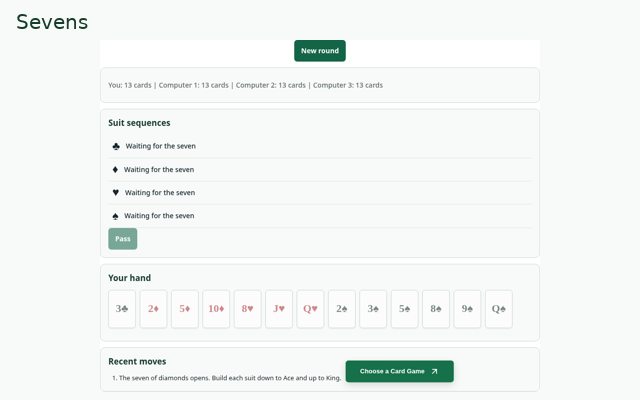Click the Sevens page title

coord(52,22)
